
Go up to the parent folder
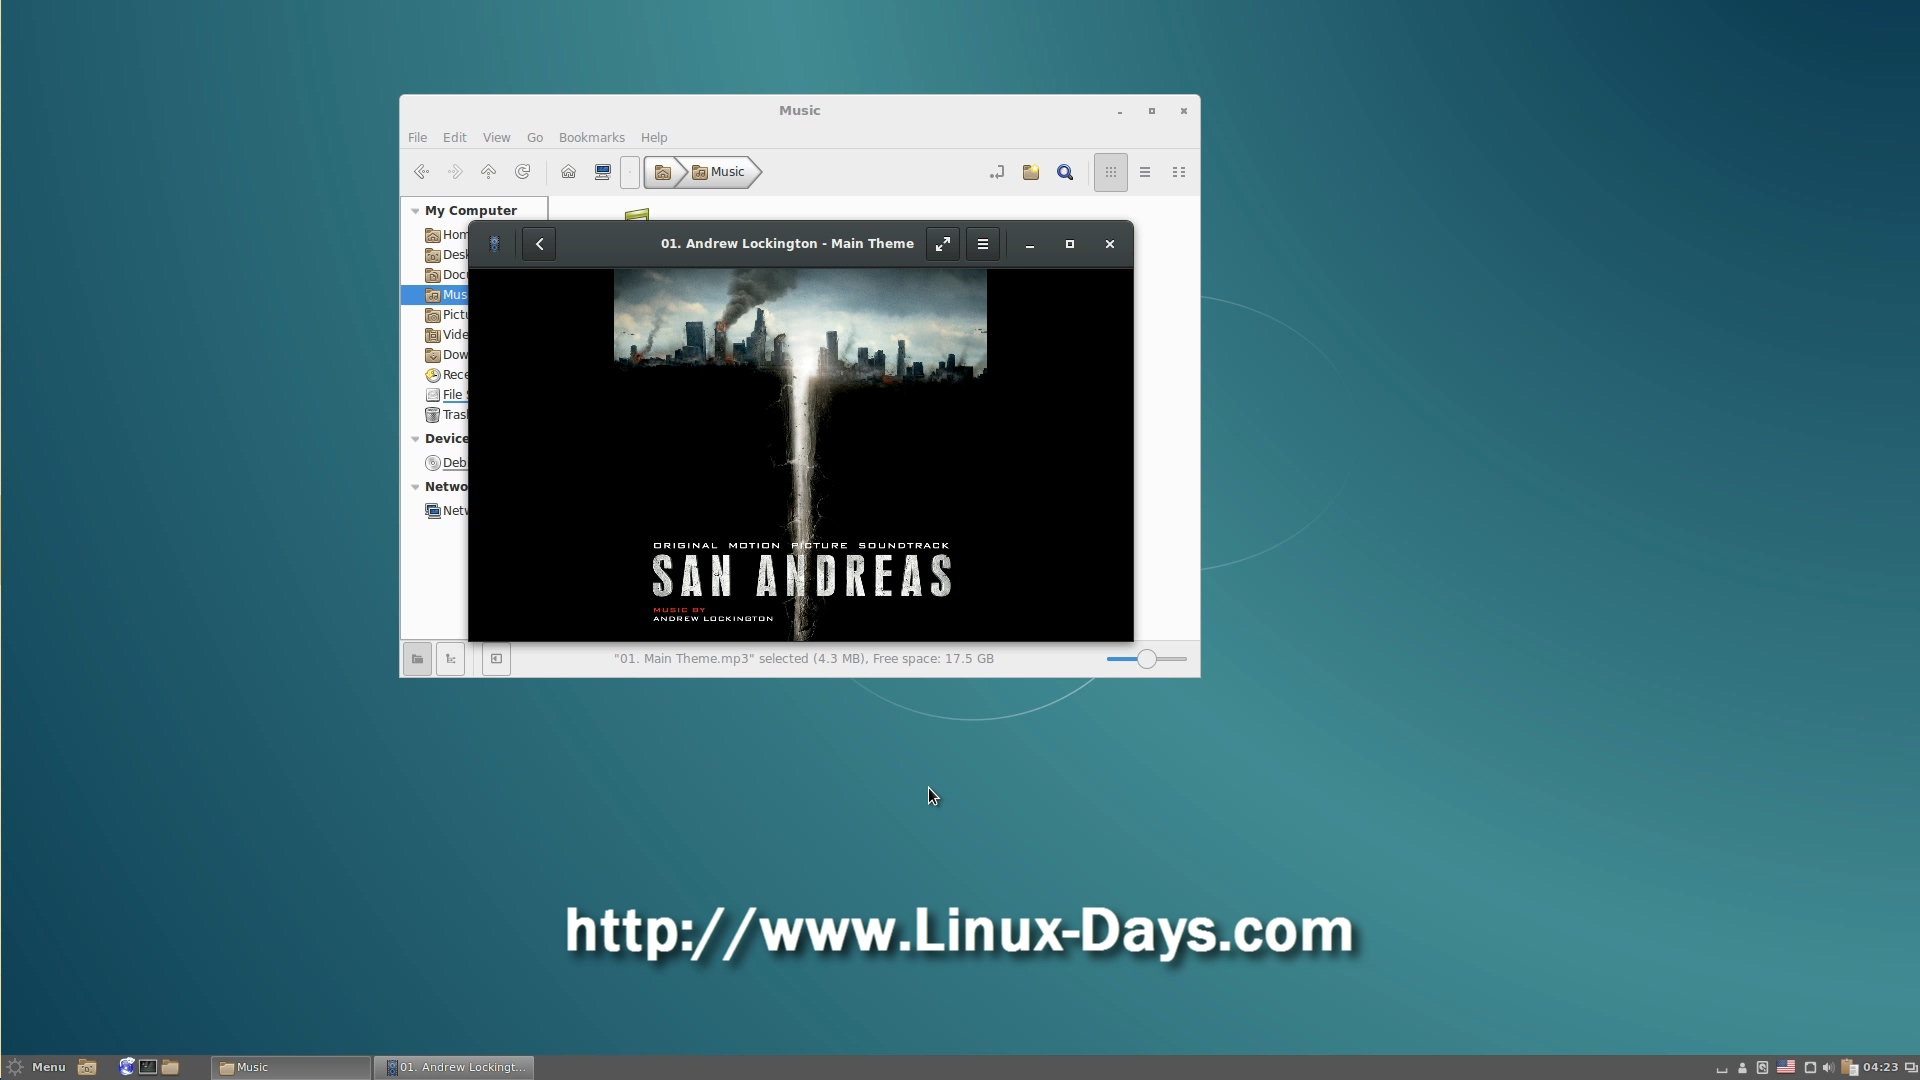[x=488, y=172]
